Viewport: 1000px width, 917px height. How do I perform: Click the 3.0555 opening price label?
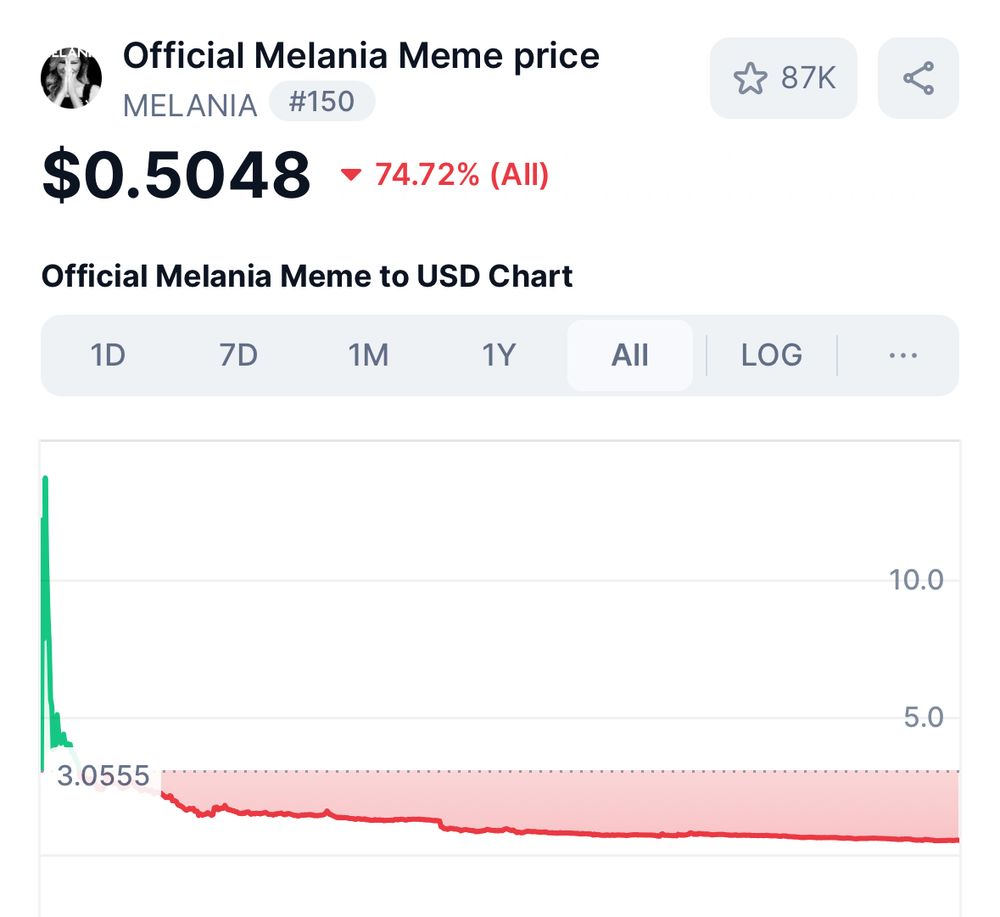click(x=102, y=776)
